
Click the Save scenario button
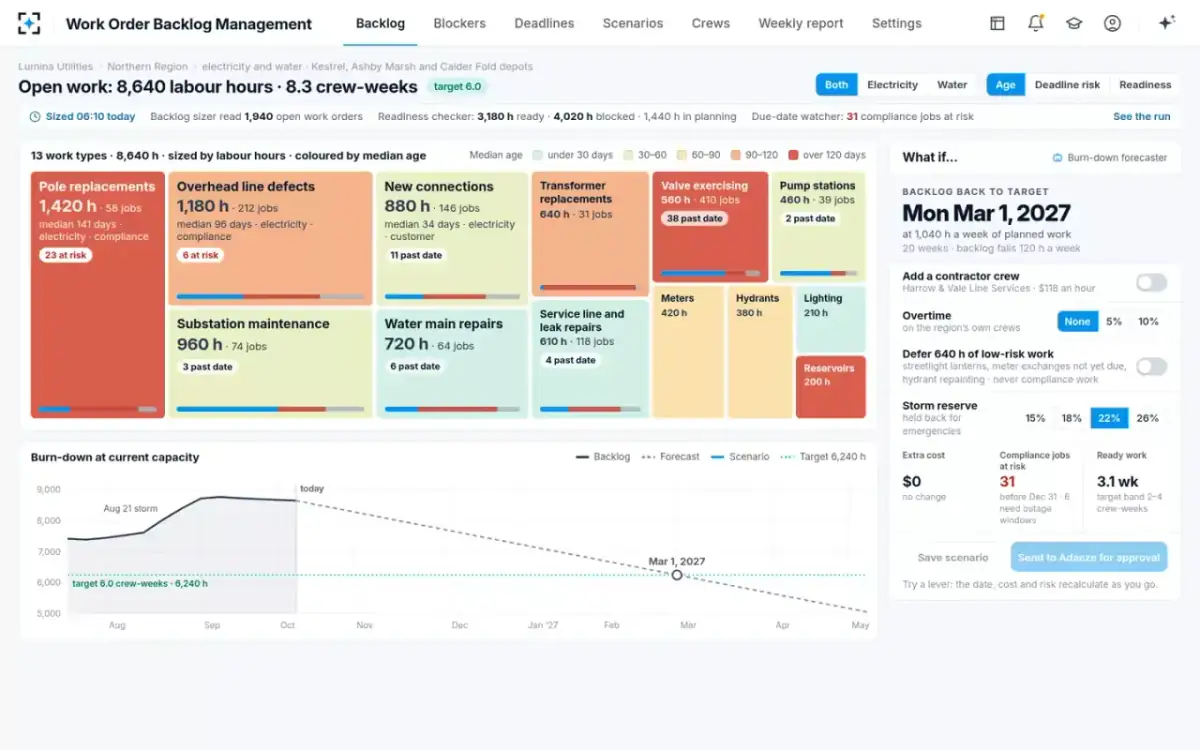(x=953, y=558)
